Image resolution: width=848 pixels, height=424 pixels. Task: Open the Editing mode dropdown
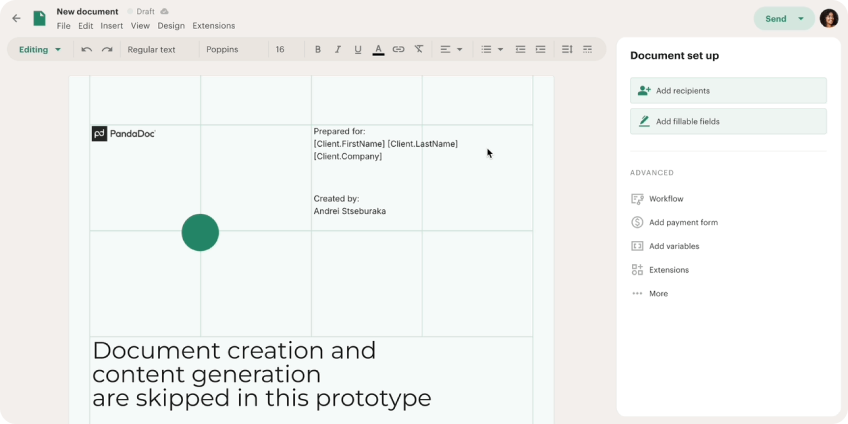[x=40, y=49]
